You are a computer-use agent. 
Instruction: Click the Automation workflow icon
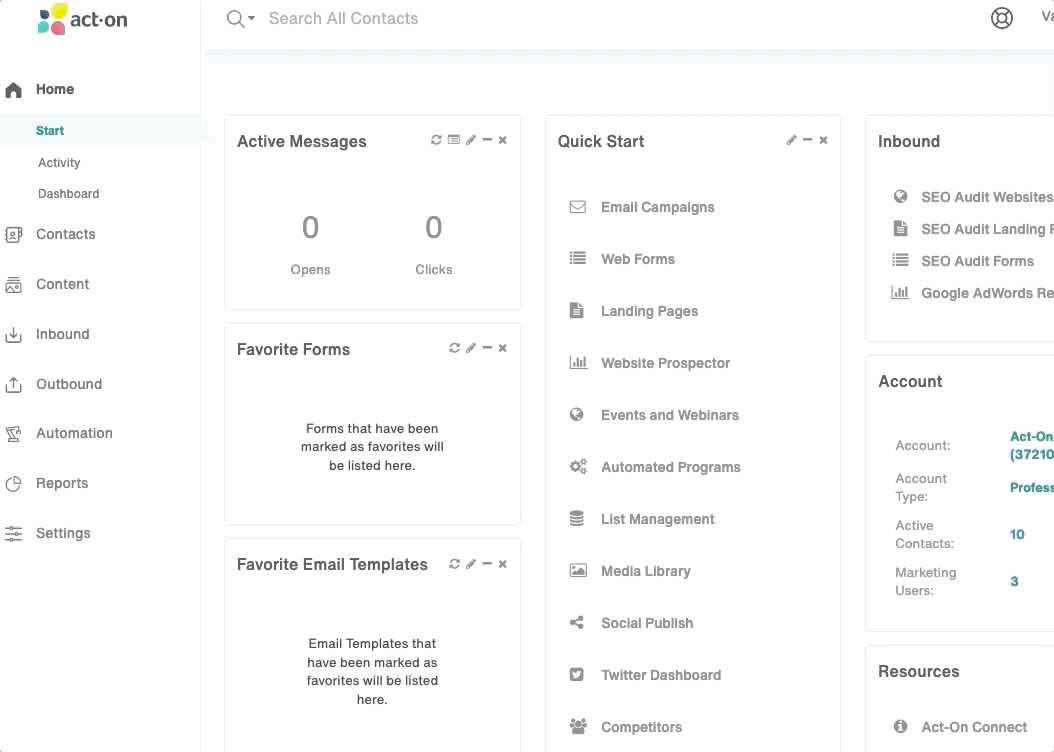pyautogui.click(x=13, y=434)
